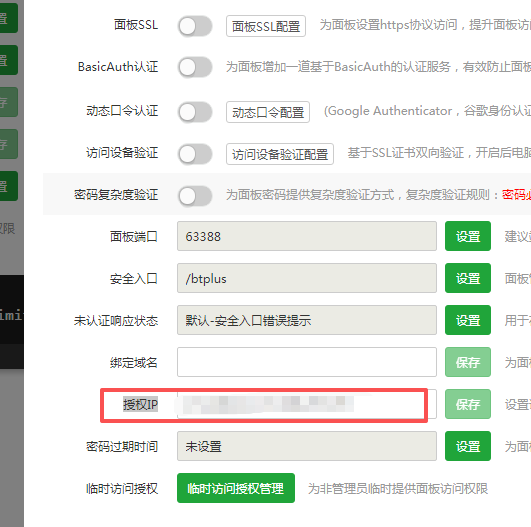Click the 动态口令认证 label
The height and width of the screenshot is (527, 531).
(x=122, y=111)
